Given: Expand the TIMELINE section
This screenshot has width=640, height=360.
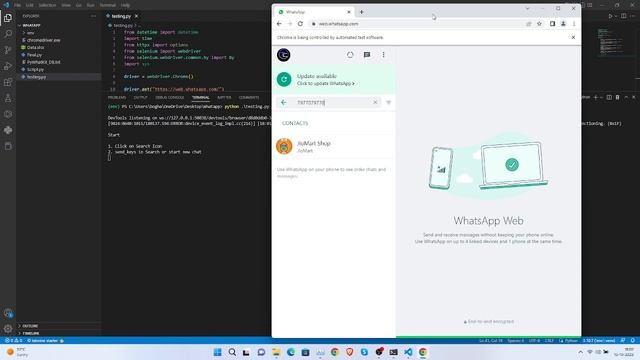Looking at the screenshot, I should 30,333.
